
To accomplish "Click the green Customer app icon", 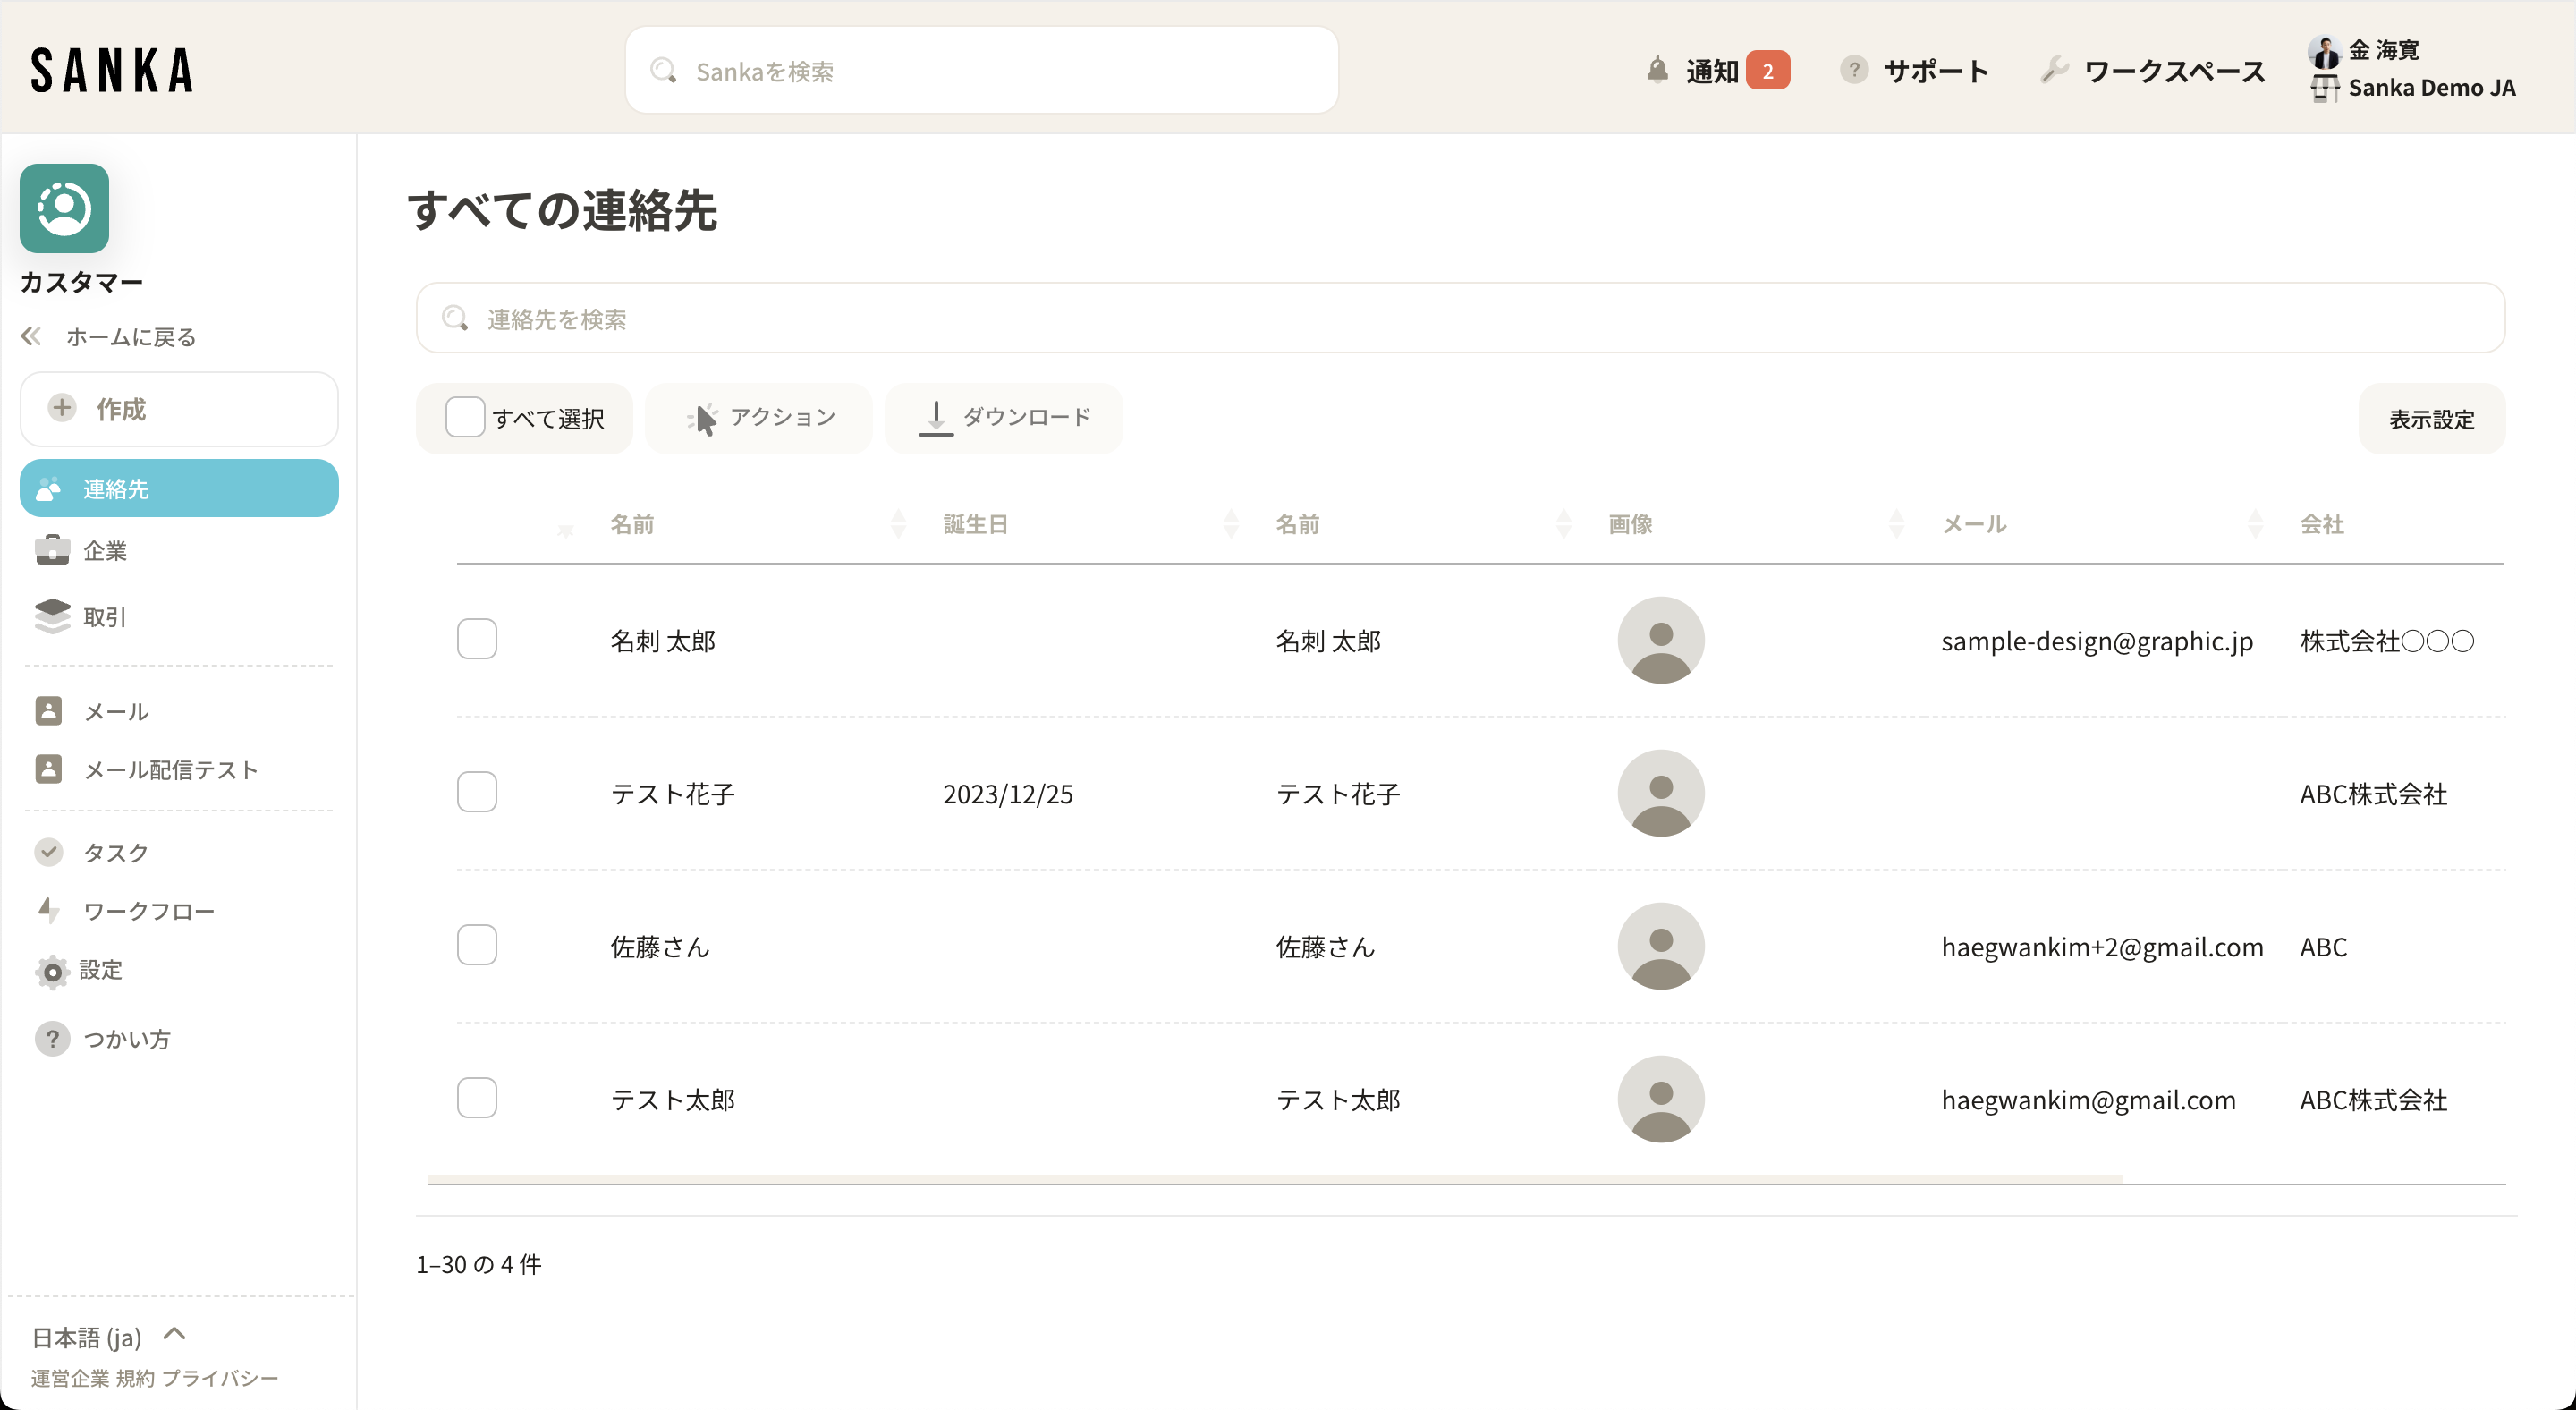I will [x=64, y=208].
